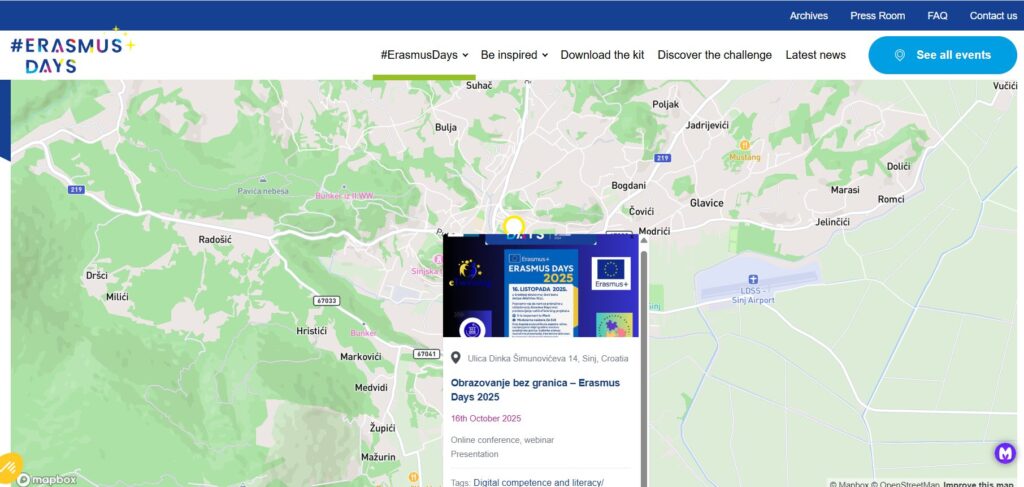Click the yellow event map marker
The height and width of the screenshot is (487, 1024).
pos(513,224)
